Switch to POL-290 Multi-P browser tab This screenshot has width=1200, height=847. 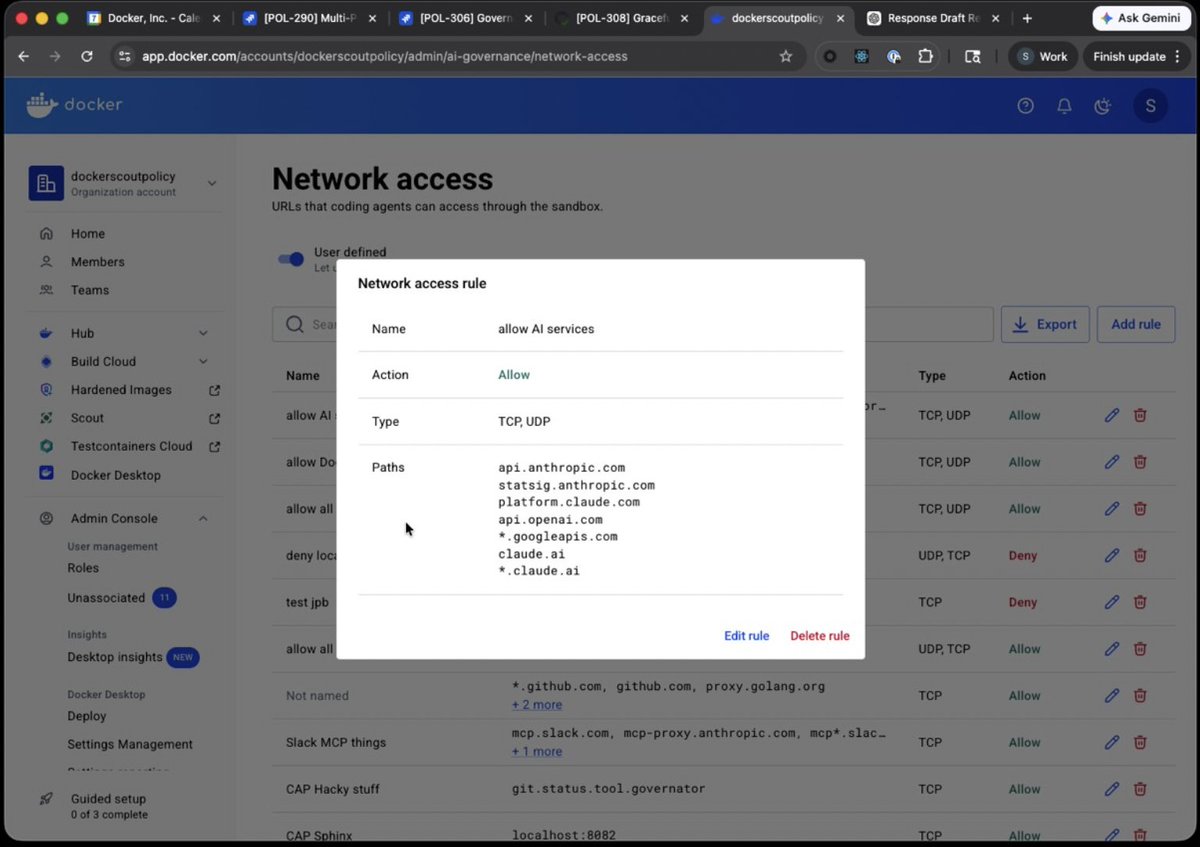[x=309, y=18]
